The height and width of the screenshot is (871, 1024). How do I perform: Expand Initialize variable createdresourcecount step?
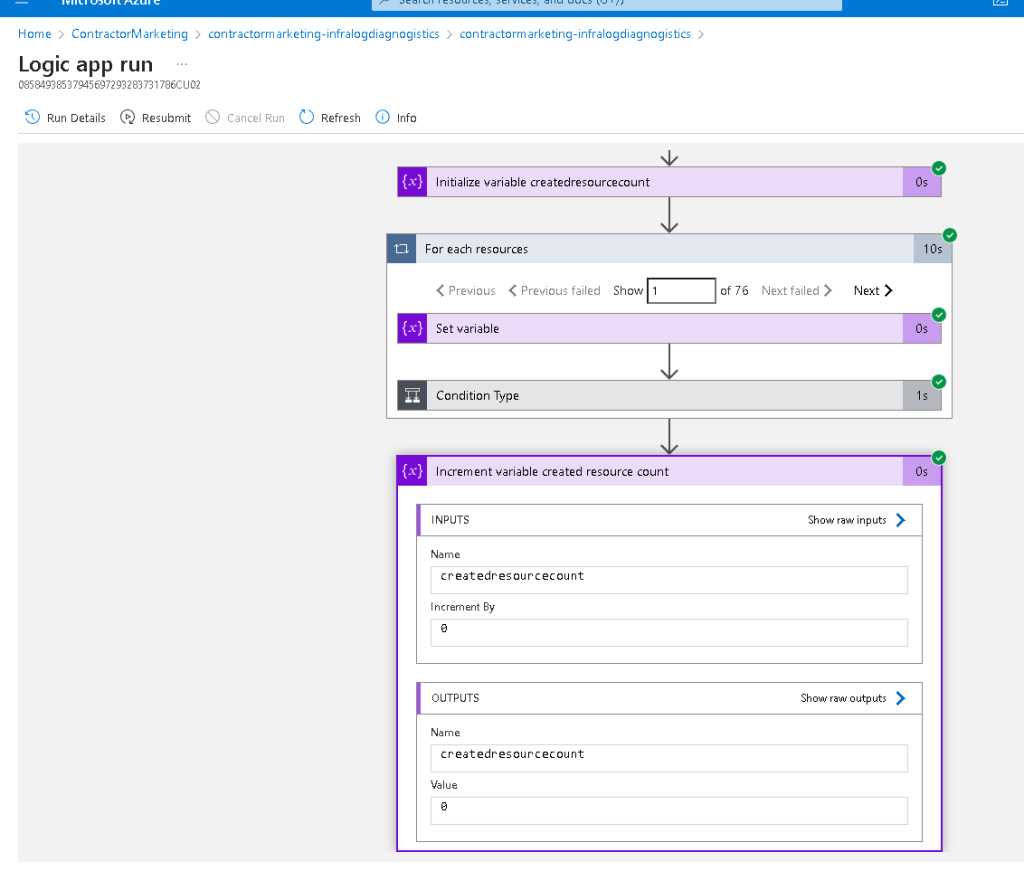click(669, 182)
